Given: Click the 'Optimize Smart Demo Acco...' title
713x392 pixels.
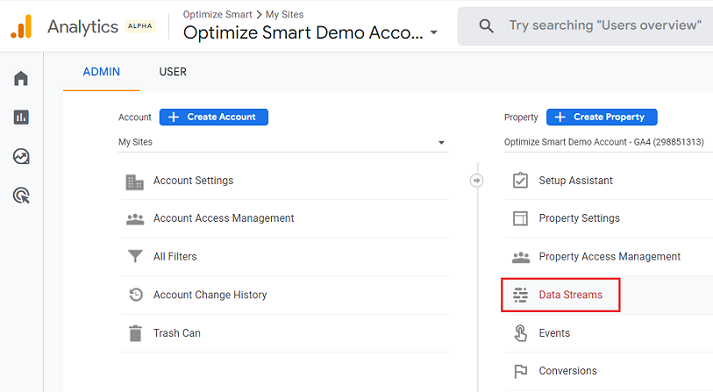Looking at the screenshot, I should (303, 33).
